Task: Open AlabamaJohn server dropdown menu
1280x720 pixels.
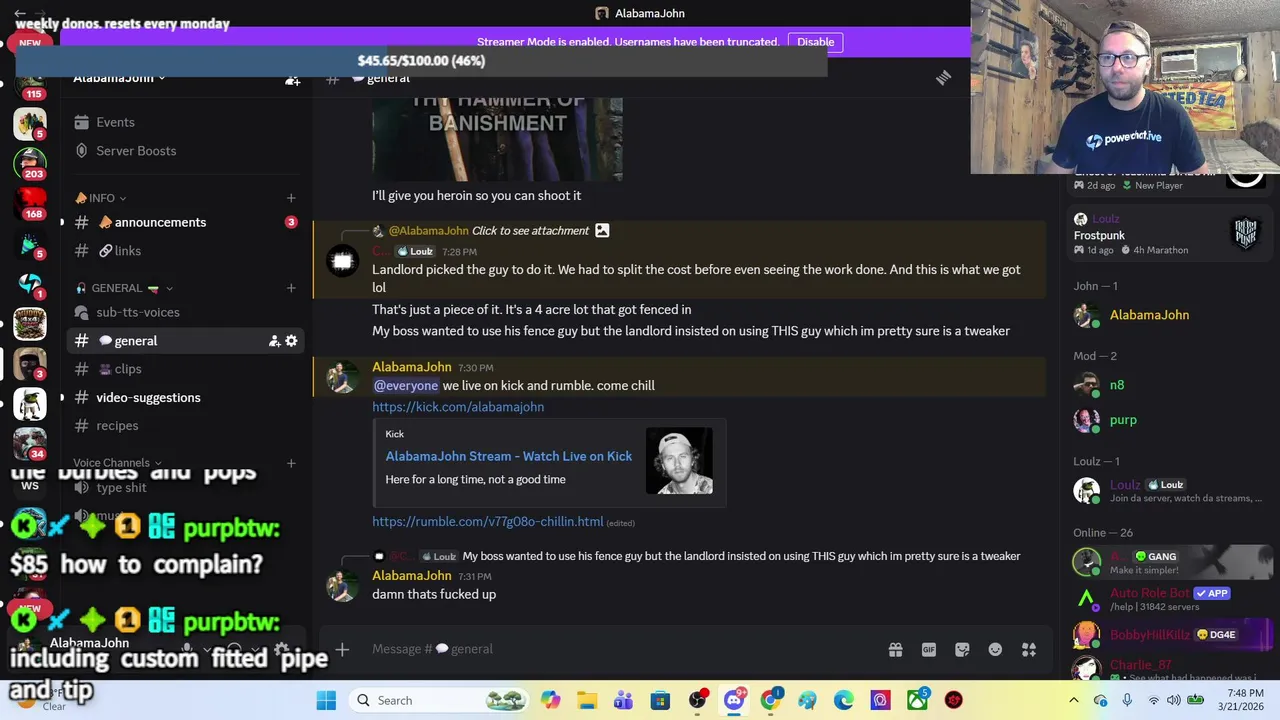Action: point(119,78)
